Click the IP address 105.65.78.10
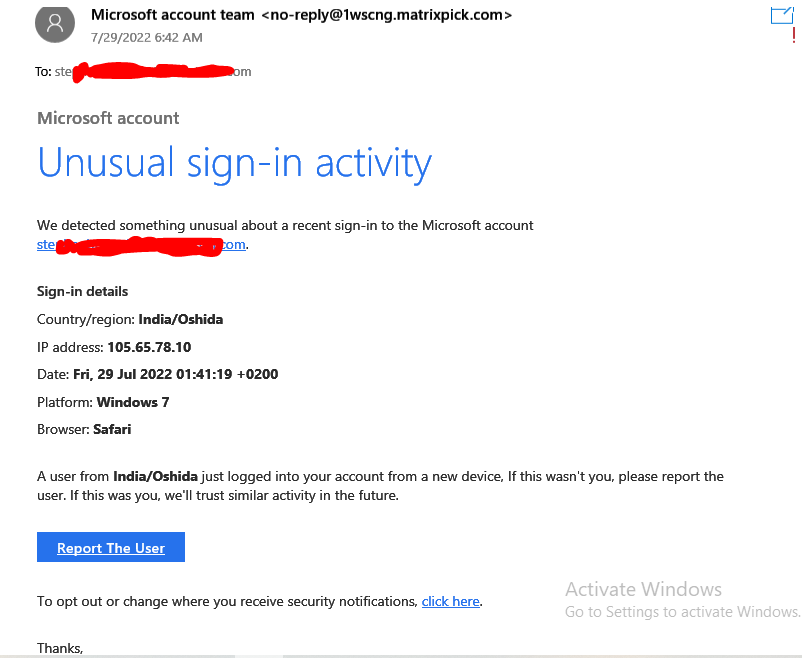The height and width of the screenshot is (658, 802). [x=149, y=347]
